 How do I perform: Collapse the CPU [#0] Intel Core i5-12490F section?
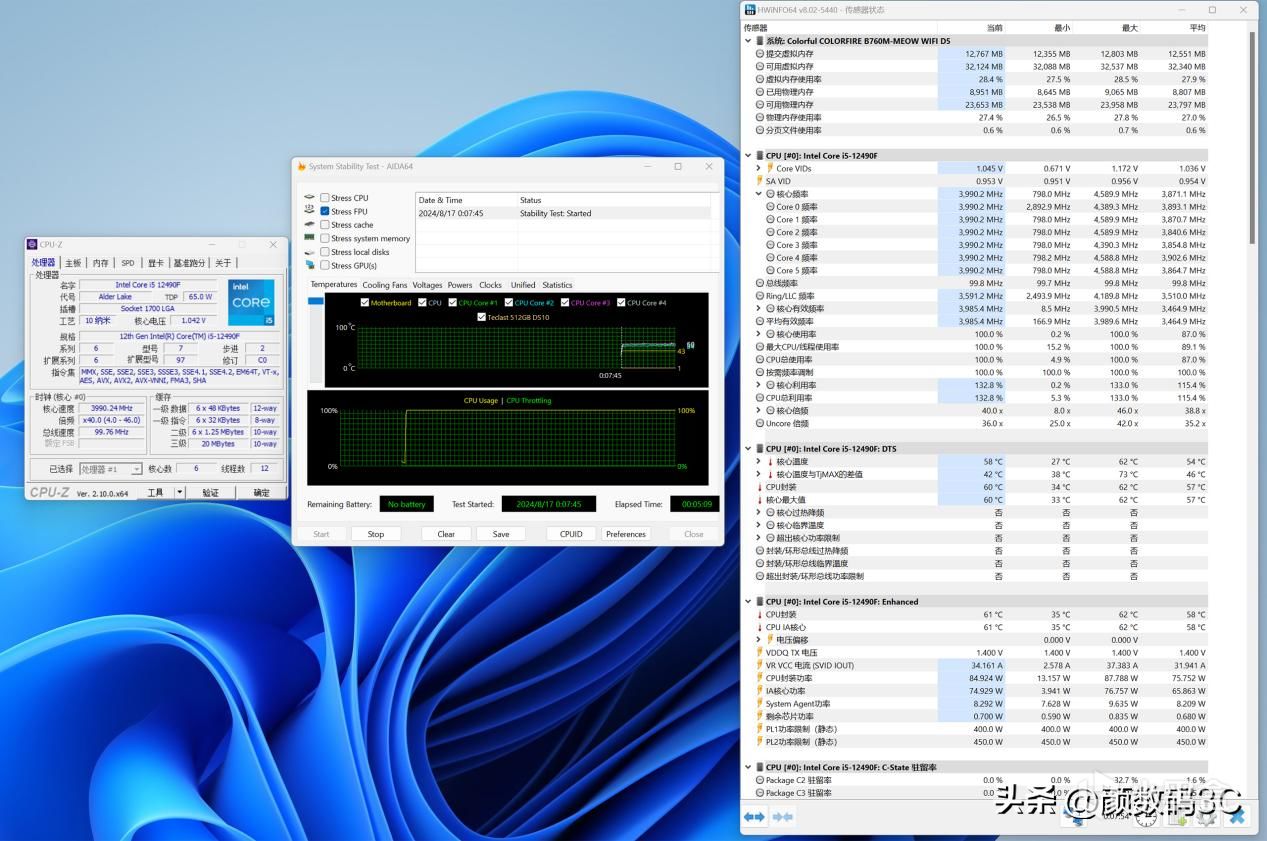pos(748,156)
